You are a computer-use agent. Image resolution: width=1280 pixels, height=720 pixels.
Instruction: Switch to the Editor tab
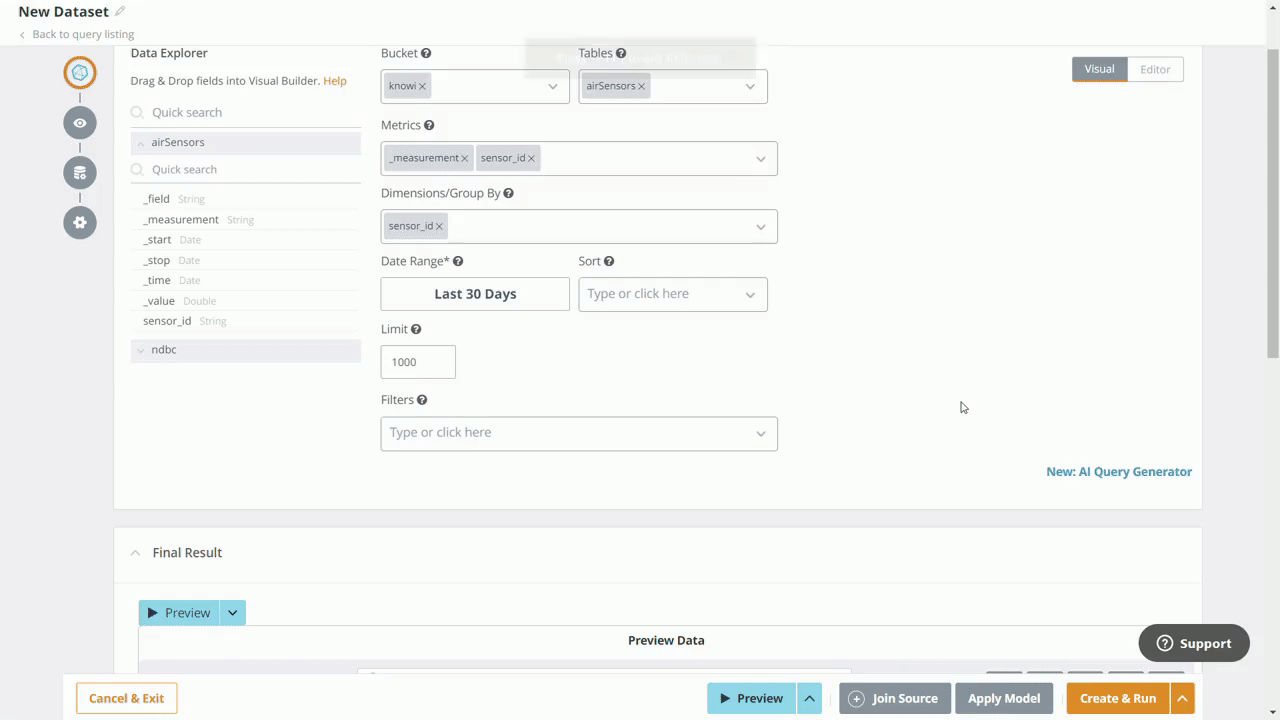click(1155, 69)
